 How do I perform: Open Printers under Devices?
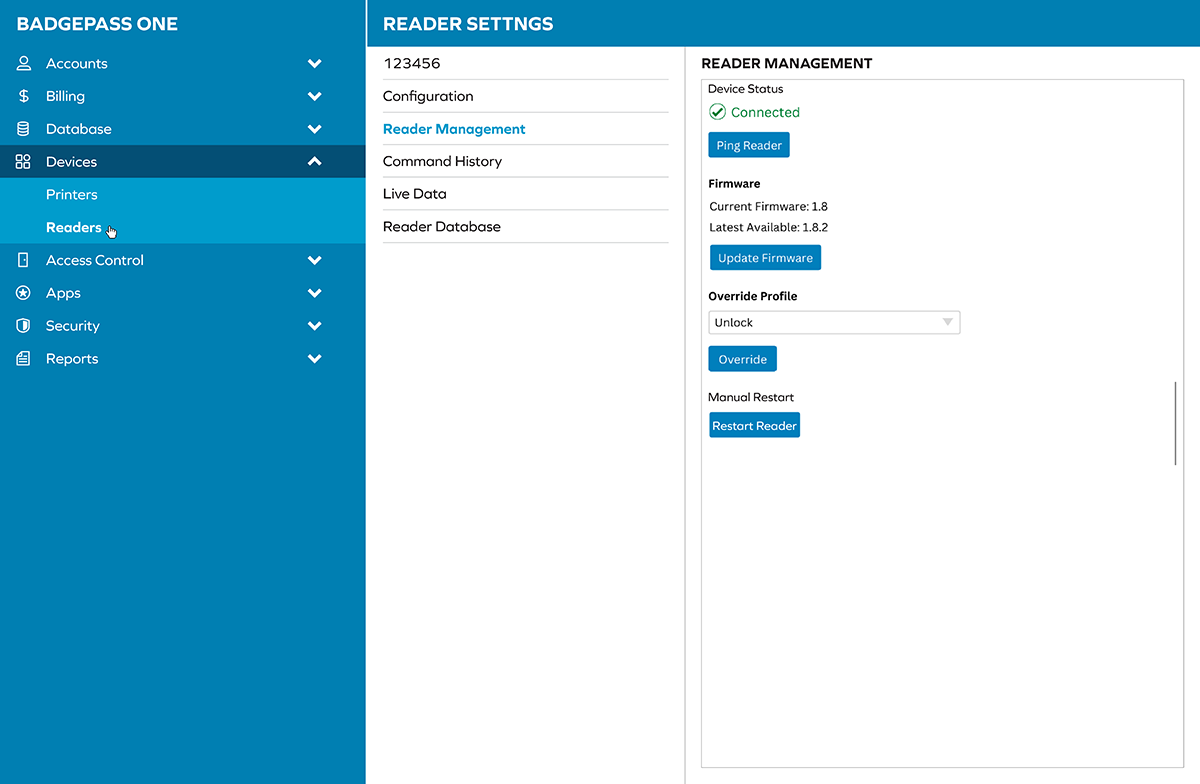point(72,195)
